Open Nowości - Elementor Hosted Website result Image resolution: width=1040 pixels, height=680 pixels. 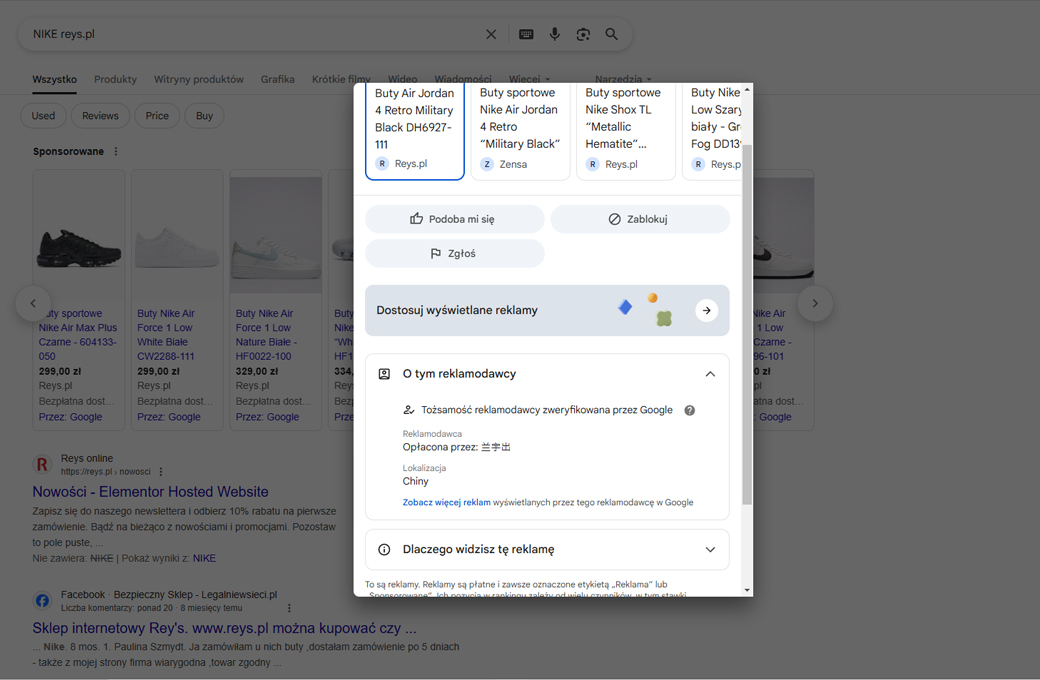point(151,492)
